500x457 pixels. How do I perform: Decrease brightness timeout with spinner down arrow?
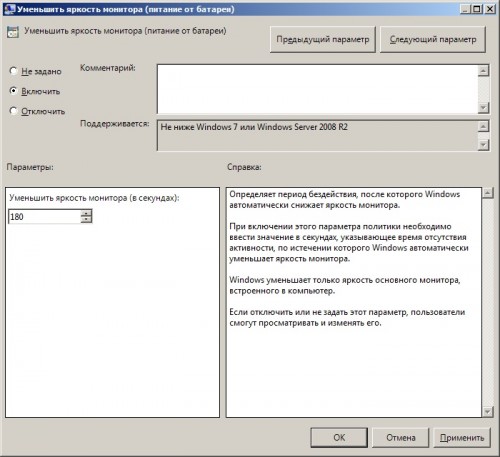pyautogui.click(x=86, y=220)
